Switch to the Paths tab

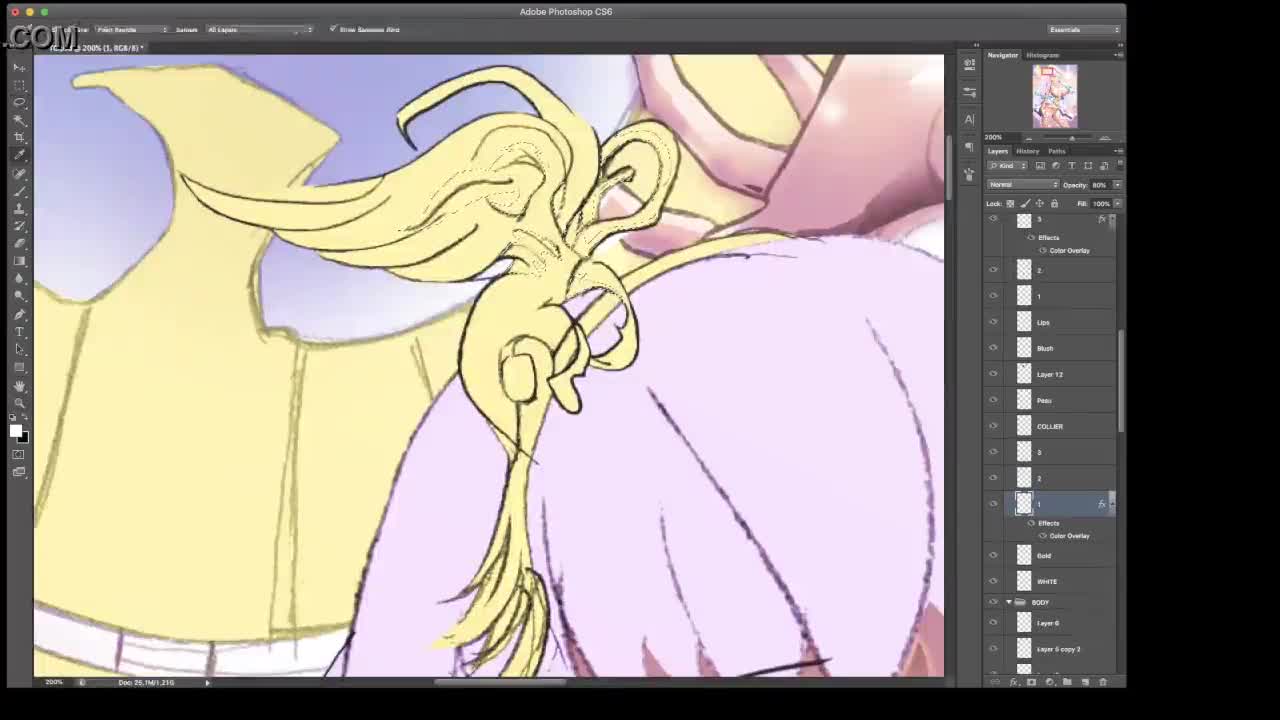point(1056,151)
